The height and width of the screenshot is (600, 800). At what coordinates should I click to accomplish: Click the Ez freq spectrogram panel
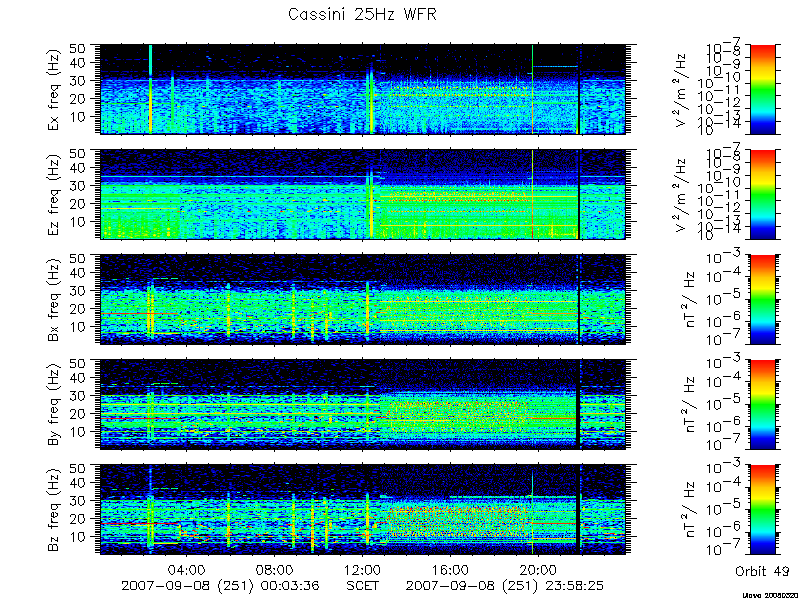(x=362, y=194)
